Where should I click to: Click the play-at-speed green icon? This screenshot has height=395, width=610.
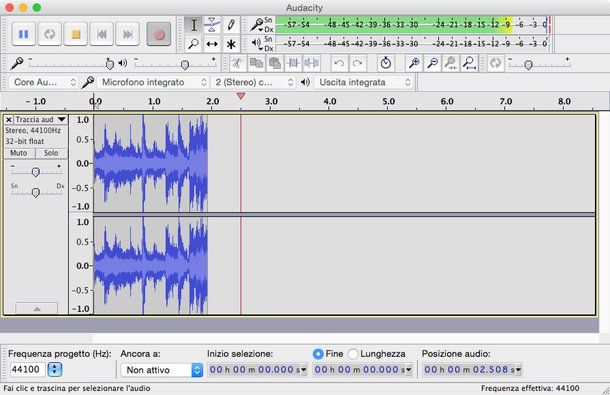coord(495,63)
